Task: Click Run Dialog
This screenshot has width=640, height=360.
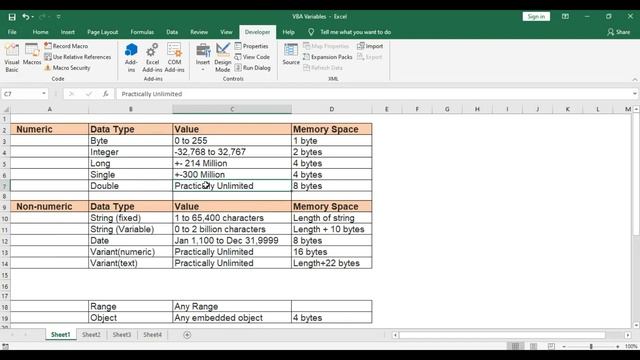Action: (253, 68)
